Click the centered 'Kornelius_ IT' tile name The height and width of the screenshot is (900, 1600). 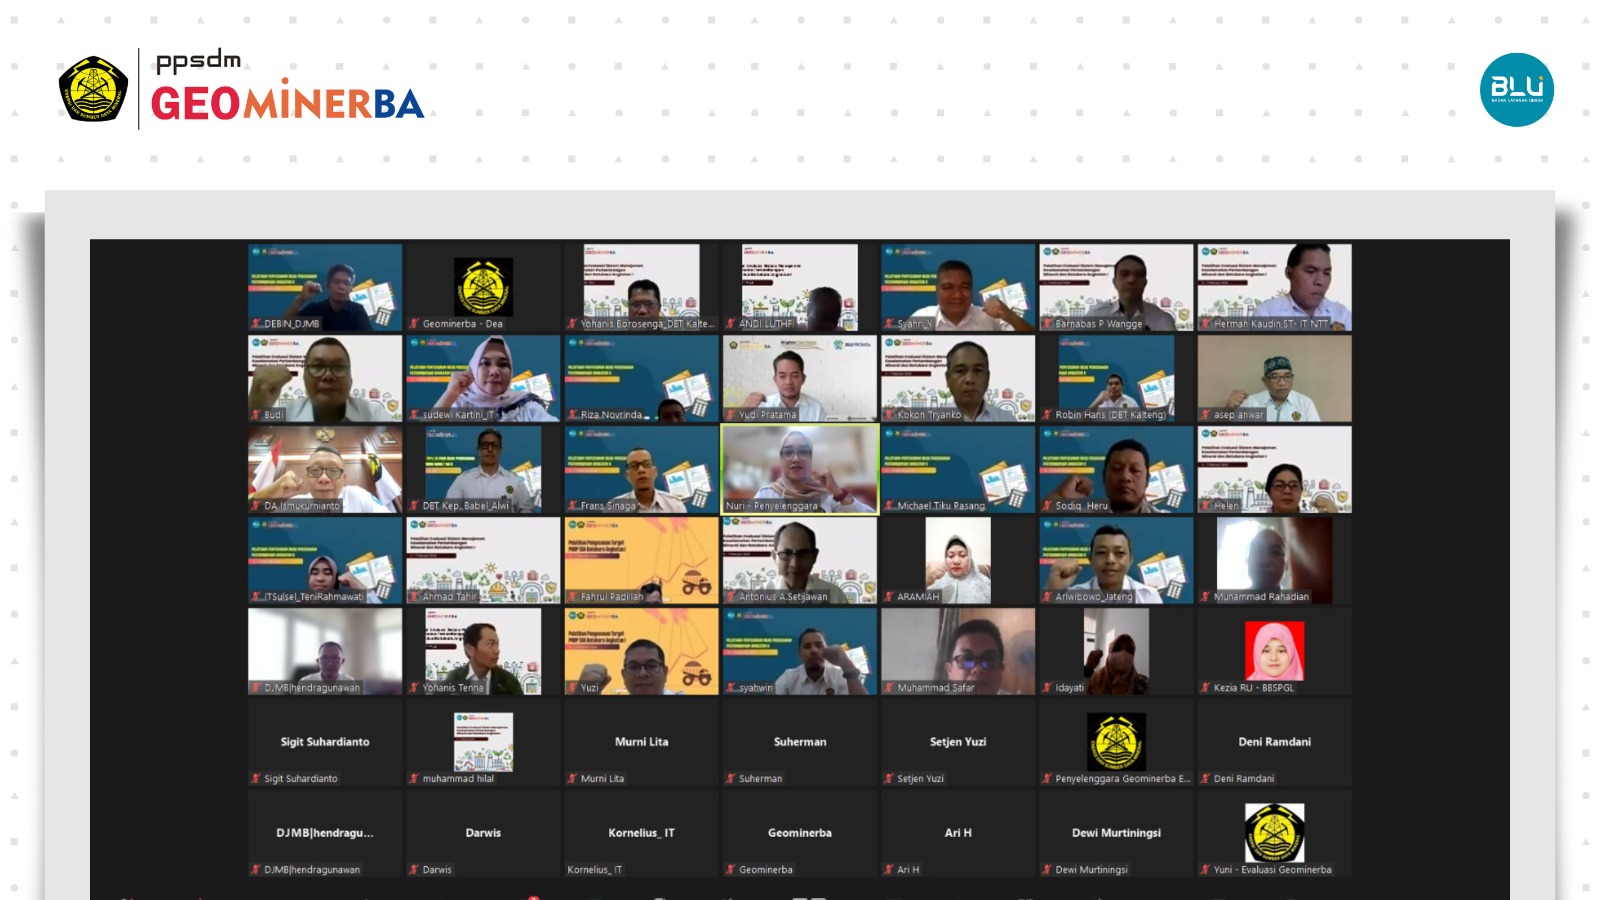(641, 833)
